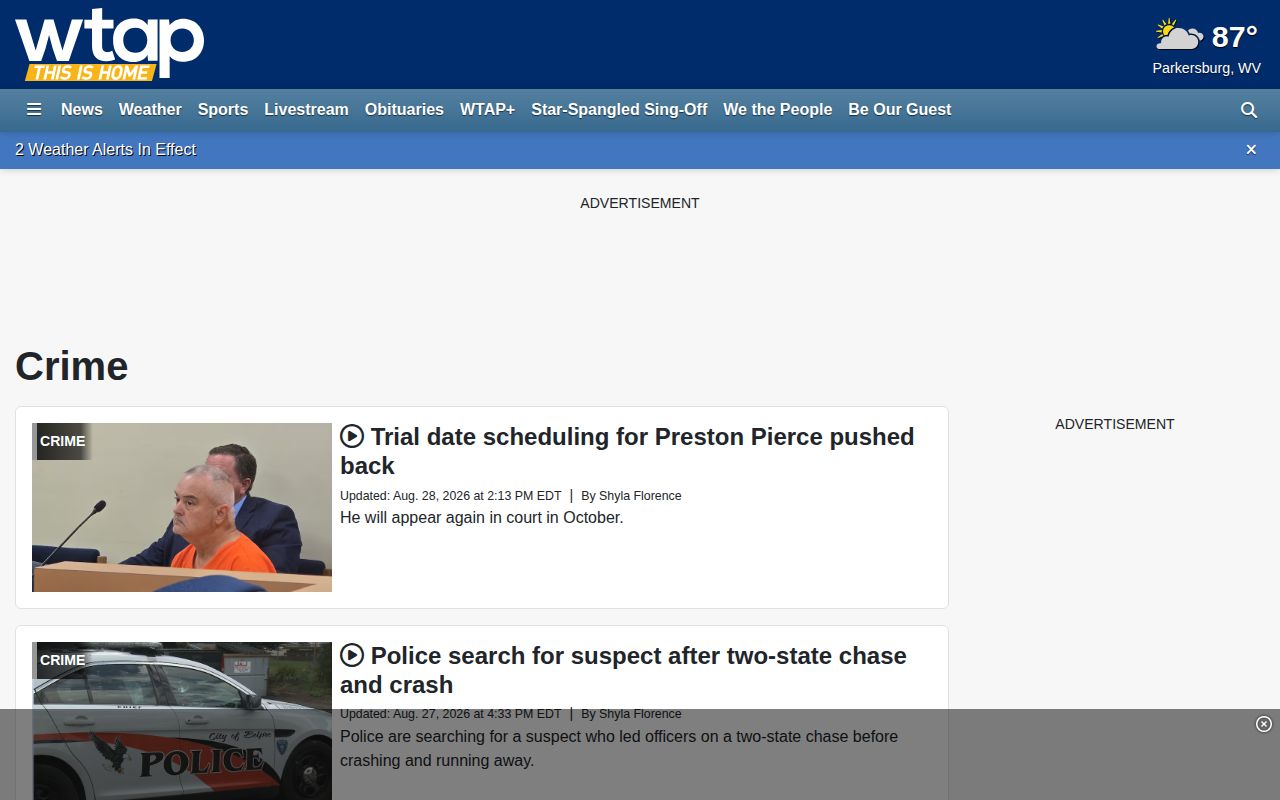
Task: Open the hamburger menu icon
Action: point(34,110)
